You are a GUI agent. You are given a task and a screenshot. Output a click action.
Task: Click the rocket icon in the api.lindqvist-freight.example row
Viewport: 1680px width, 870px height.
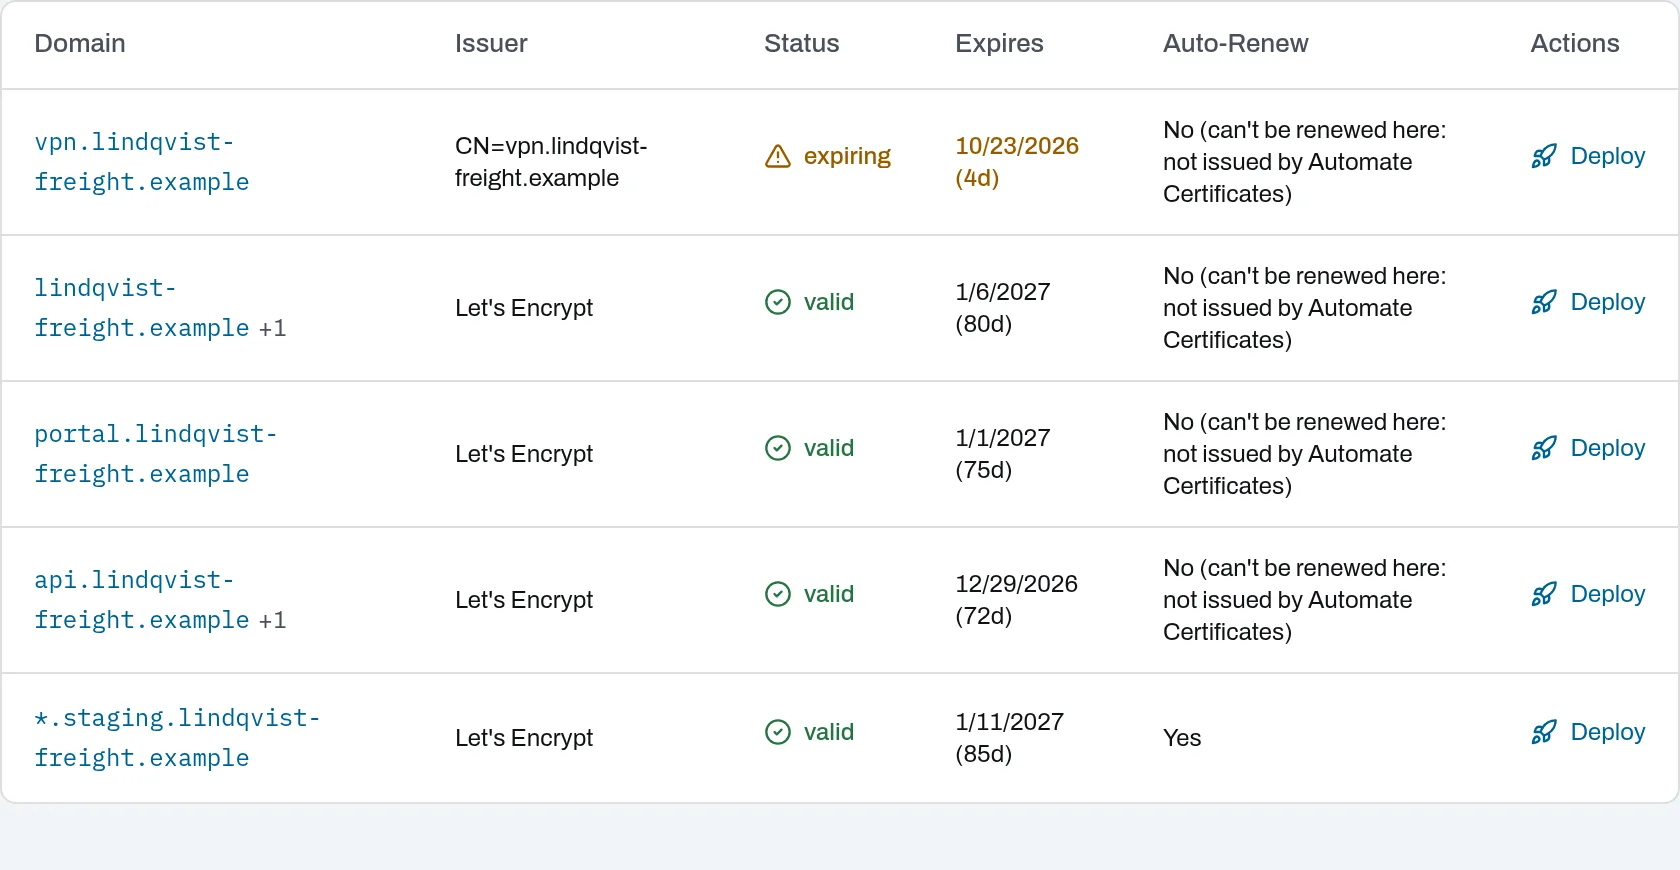click(1544, 594)
